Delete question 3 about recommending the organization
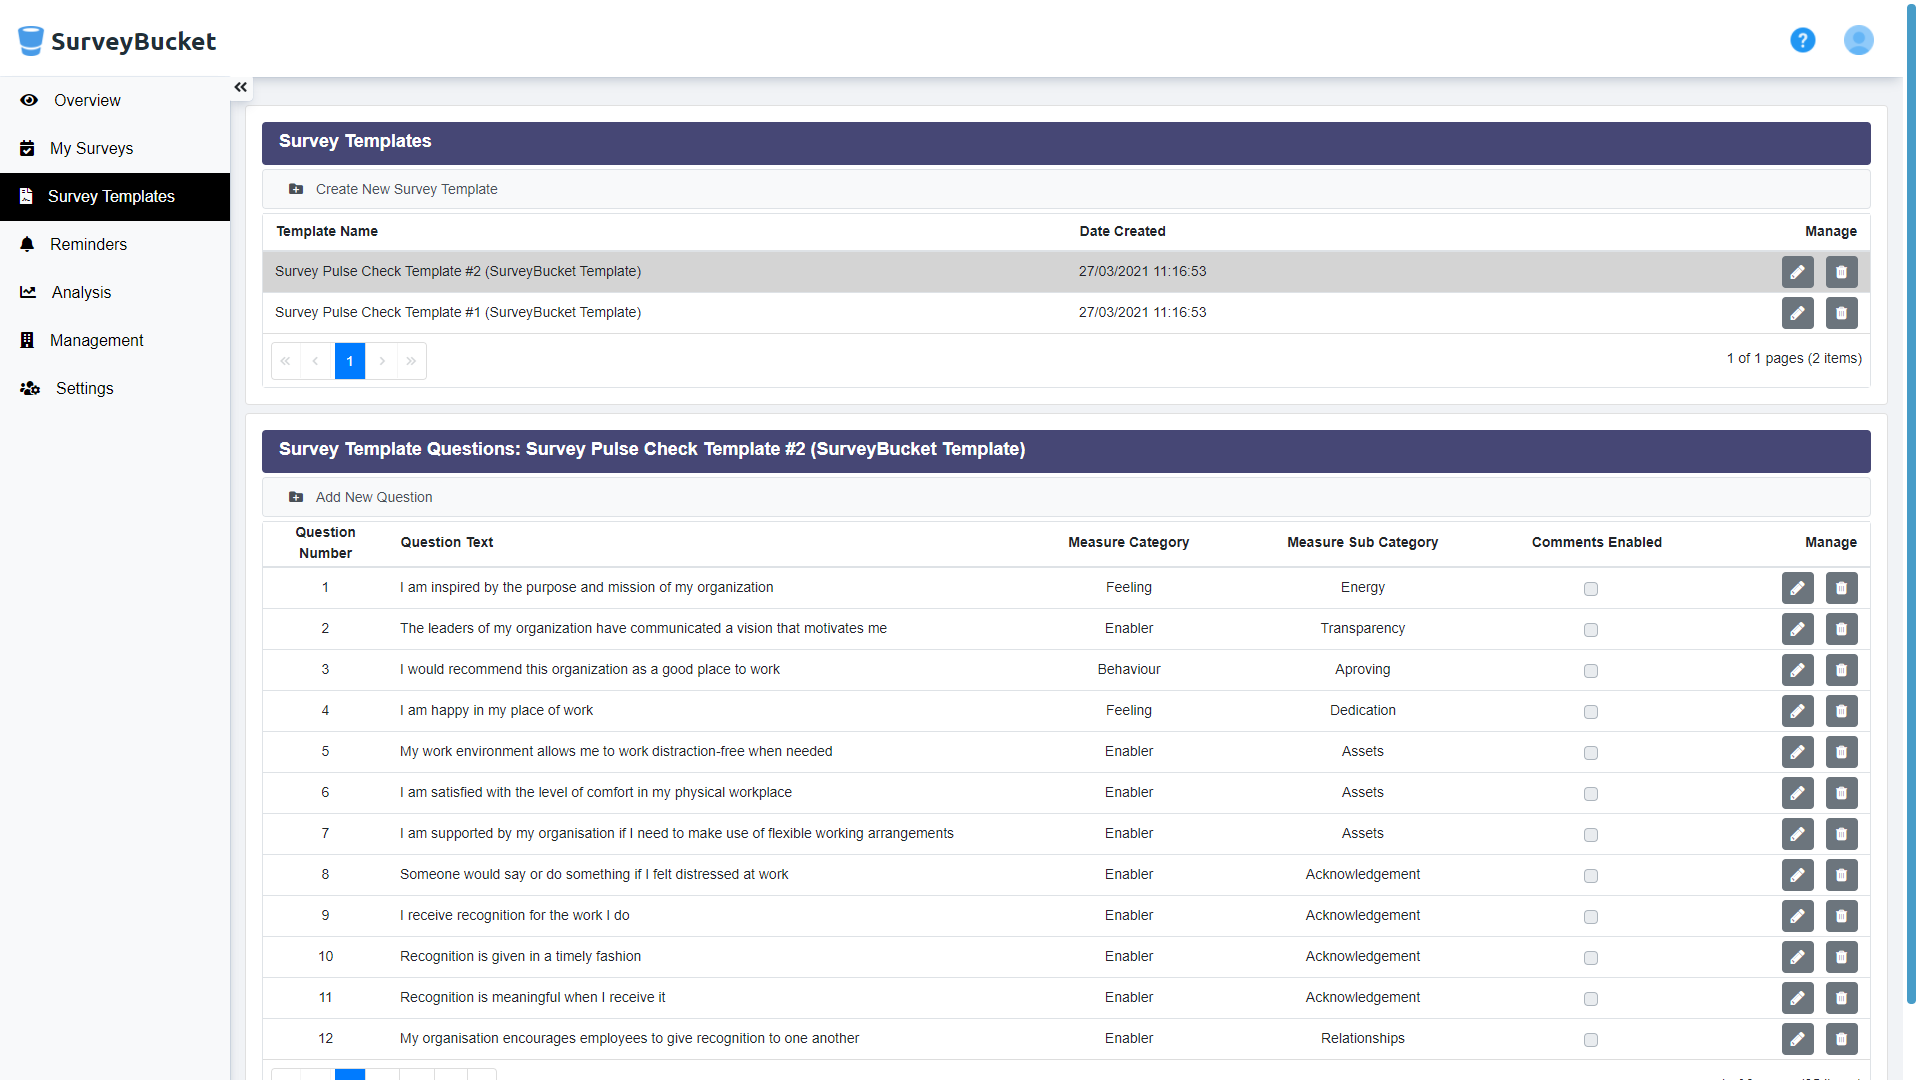 point(1841,670)
